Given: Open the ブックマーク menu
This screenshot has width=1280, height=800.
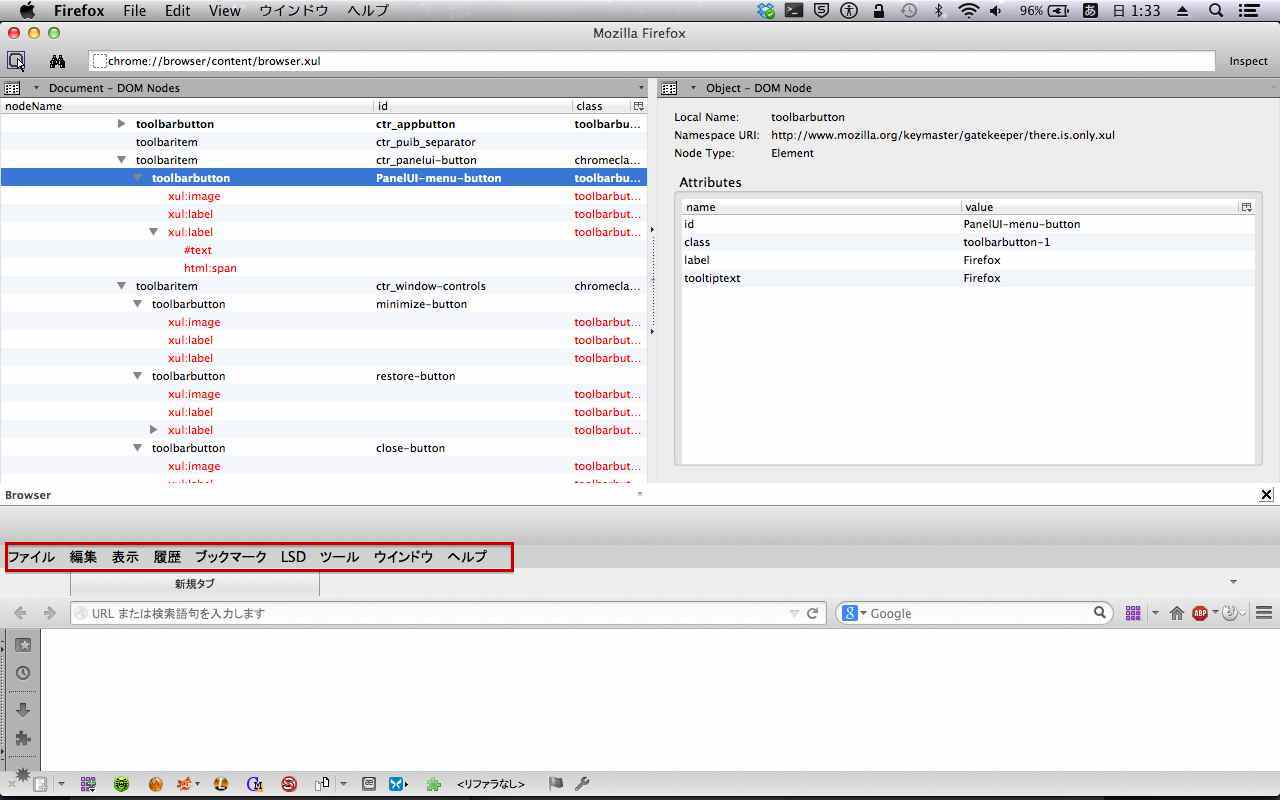Looking at the screenshot, I should point(230,557).
